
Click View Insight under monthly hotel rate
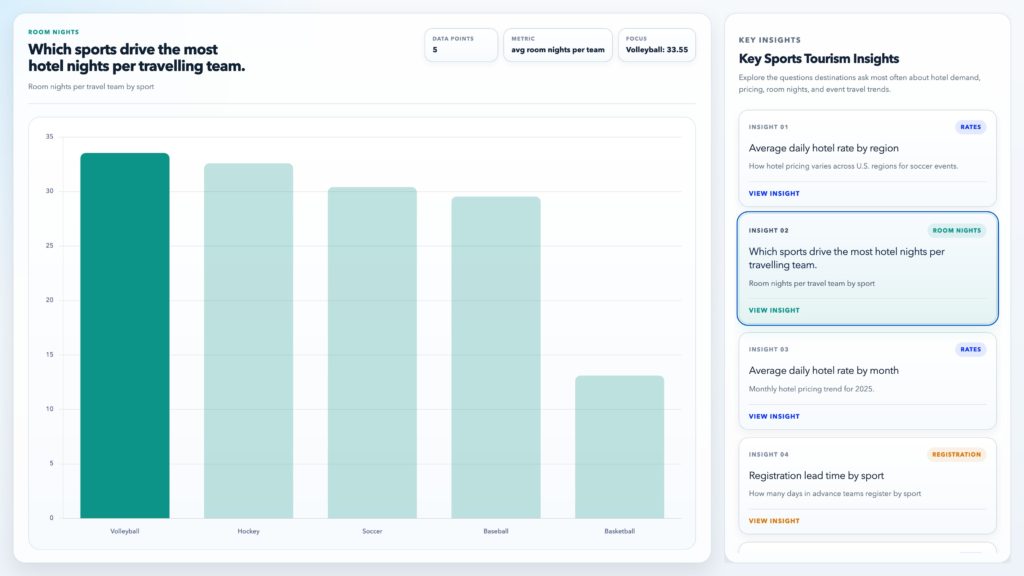pos(774,416)
